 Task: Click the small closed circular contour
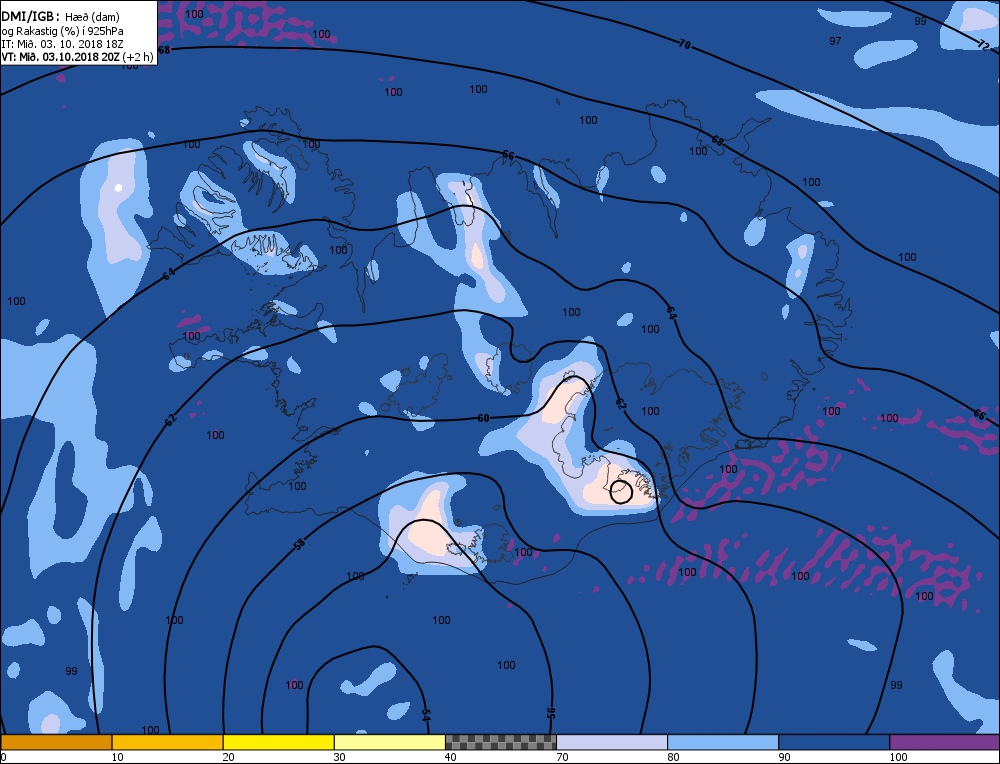[x=621, y=492]
